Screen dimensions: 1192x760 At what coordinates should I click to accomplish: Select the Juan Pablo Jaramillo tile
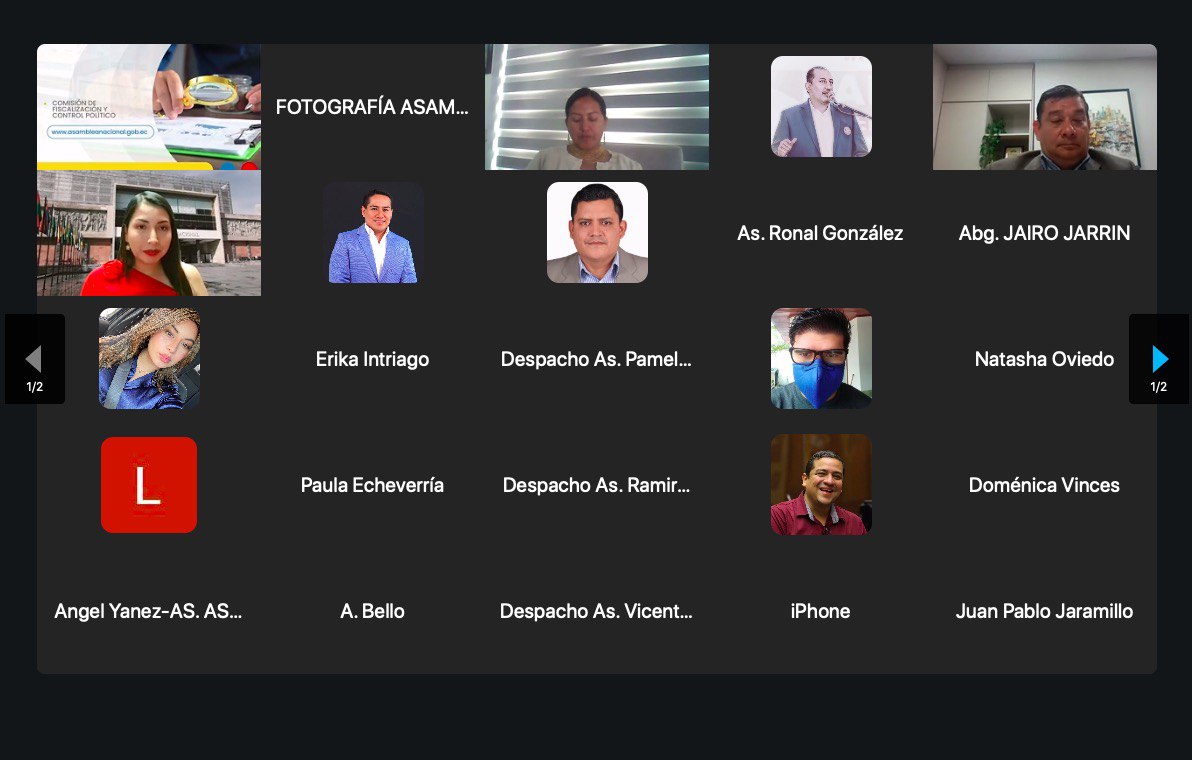point(1045,611)
